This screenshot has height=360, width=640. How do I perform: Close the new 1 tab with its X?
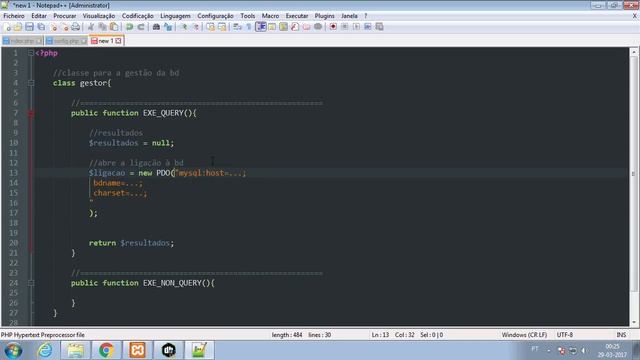118,41
